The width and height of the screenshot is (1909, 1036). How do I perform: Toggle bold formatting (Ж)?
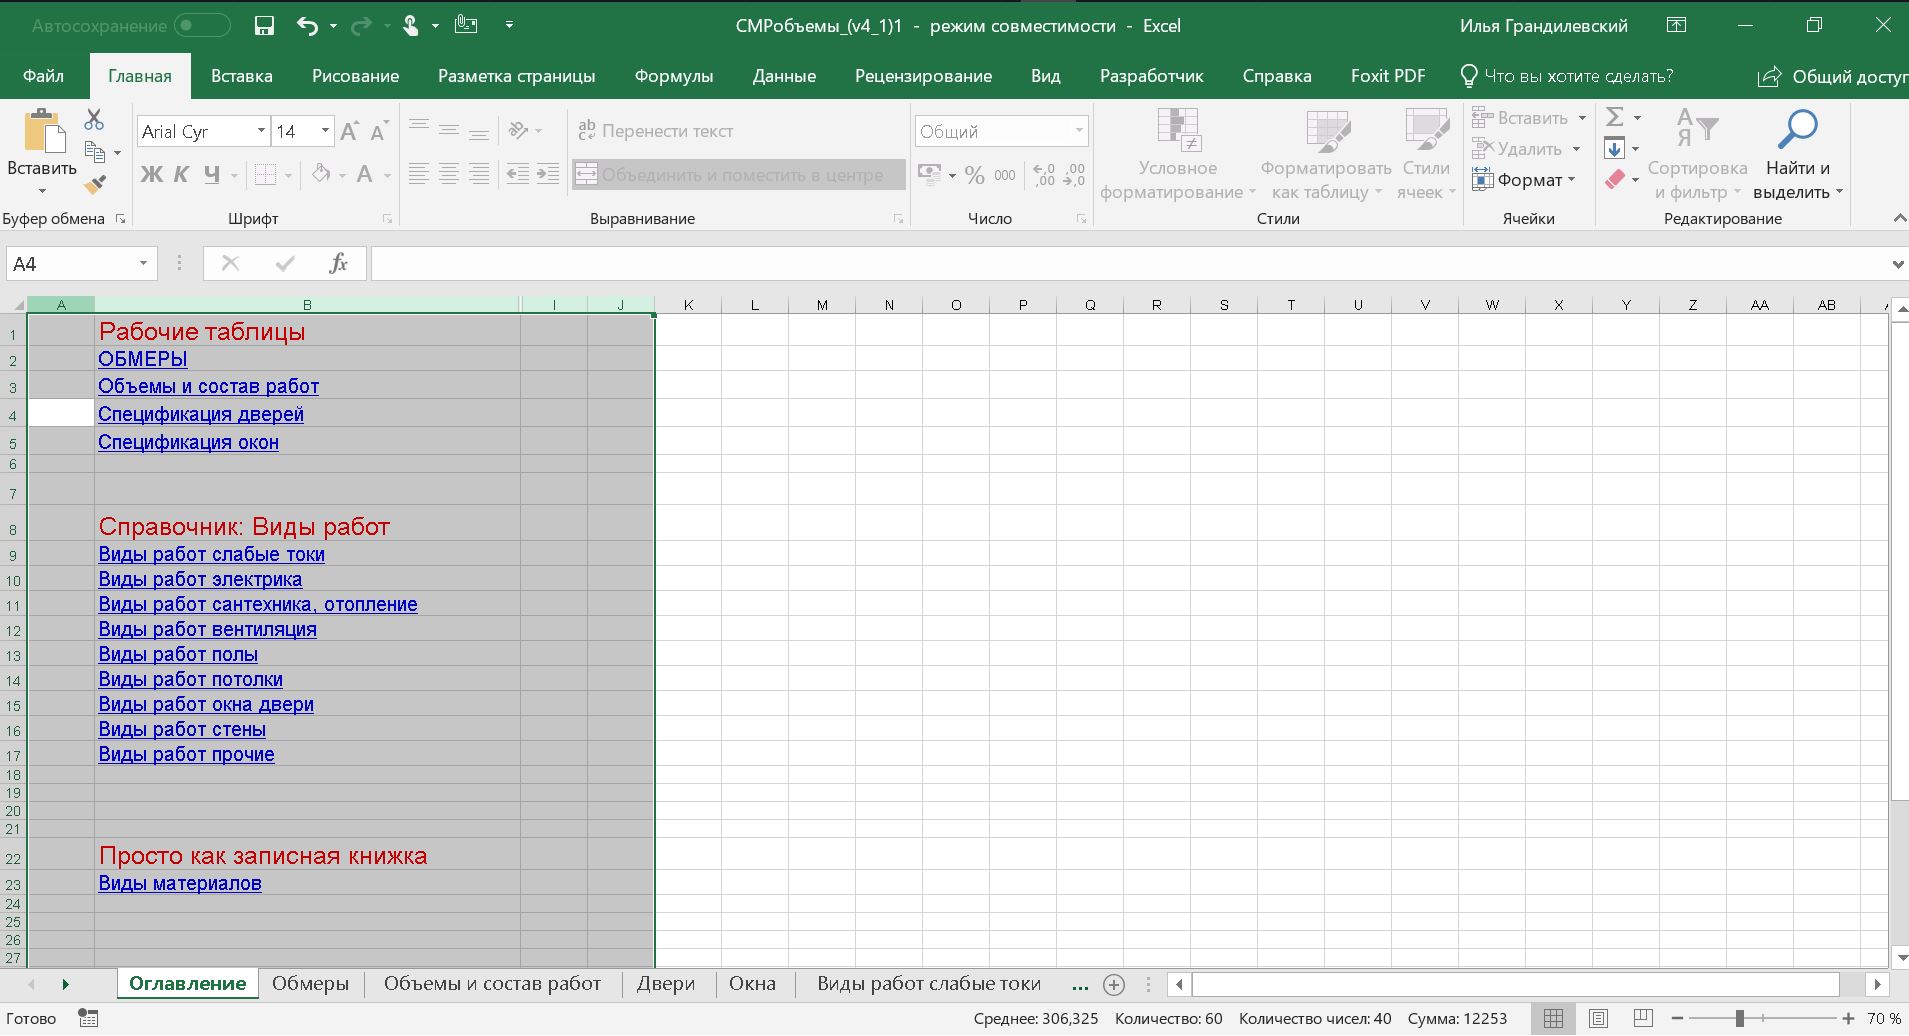pyautogui.click(x=151, y=175)
